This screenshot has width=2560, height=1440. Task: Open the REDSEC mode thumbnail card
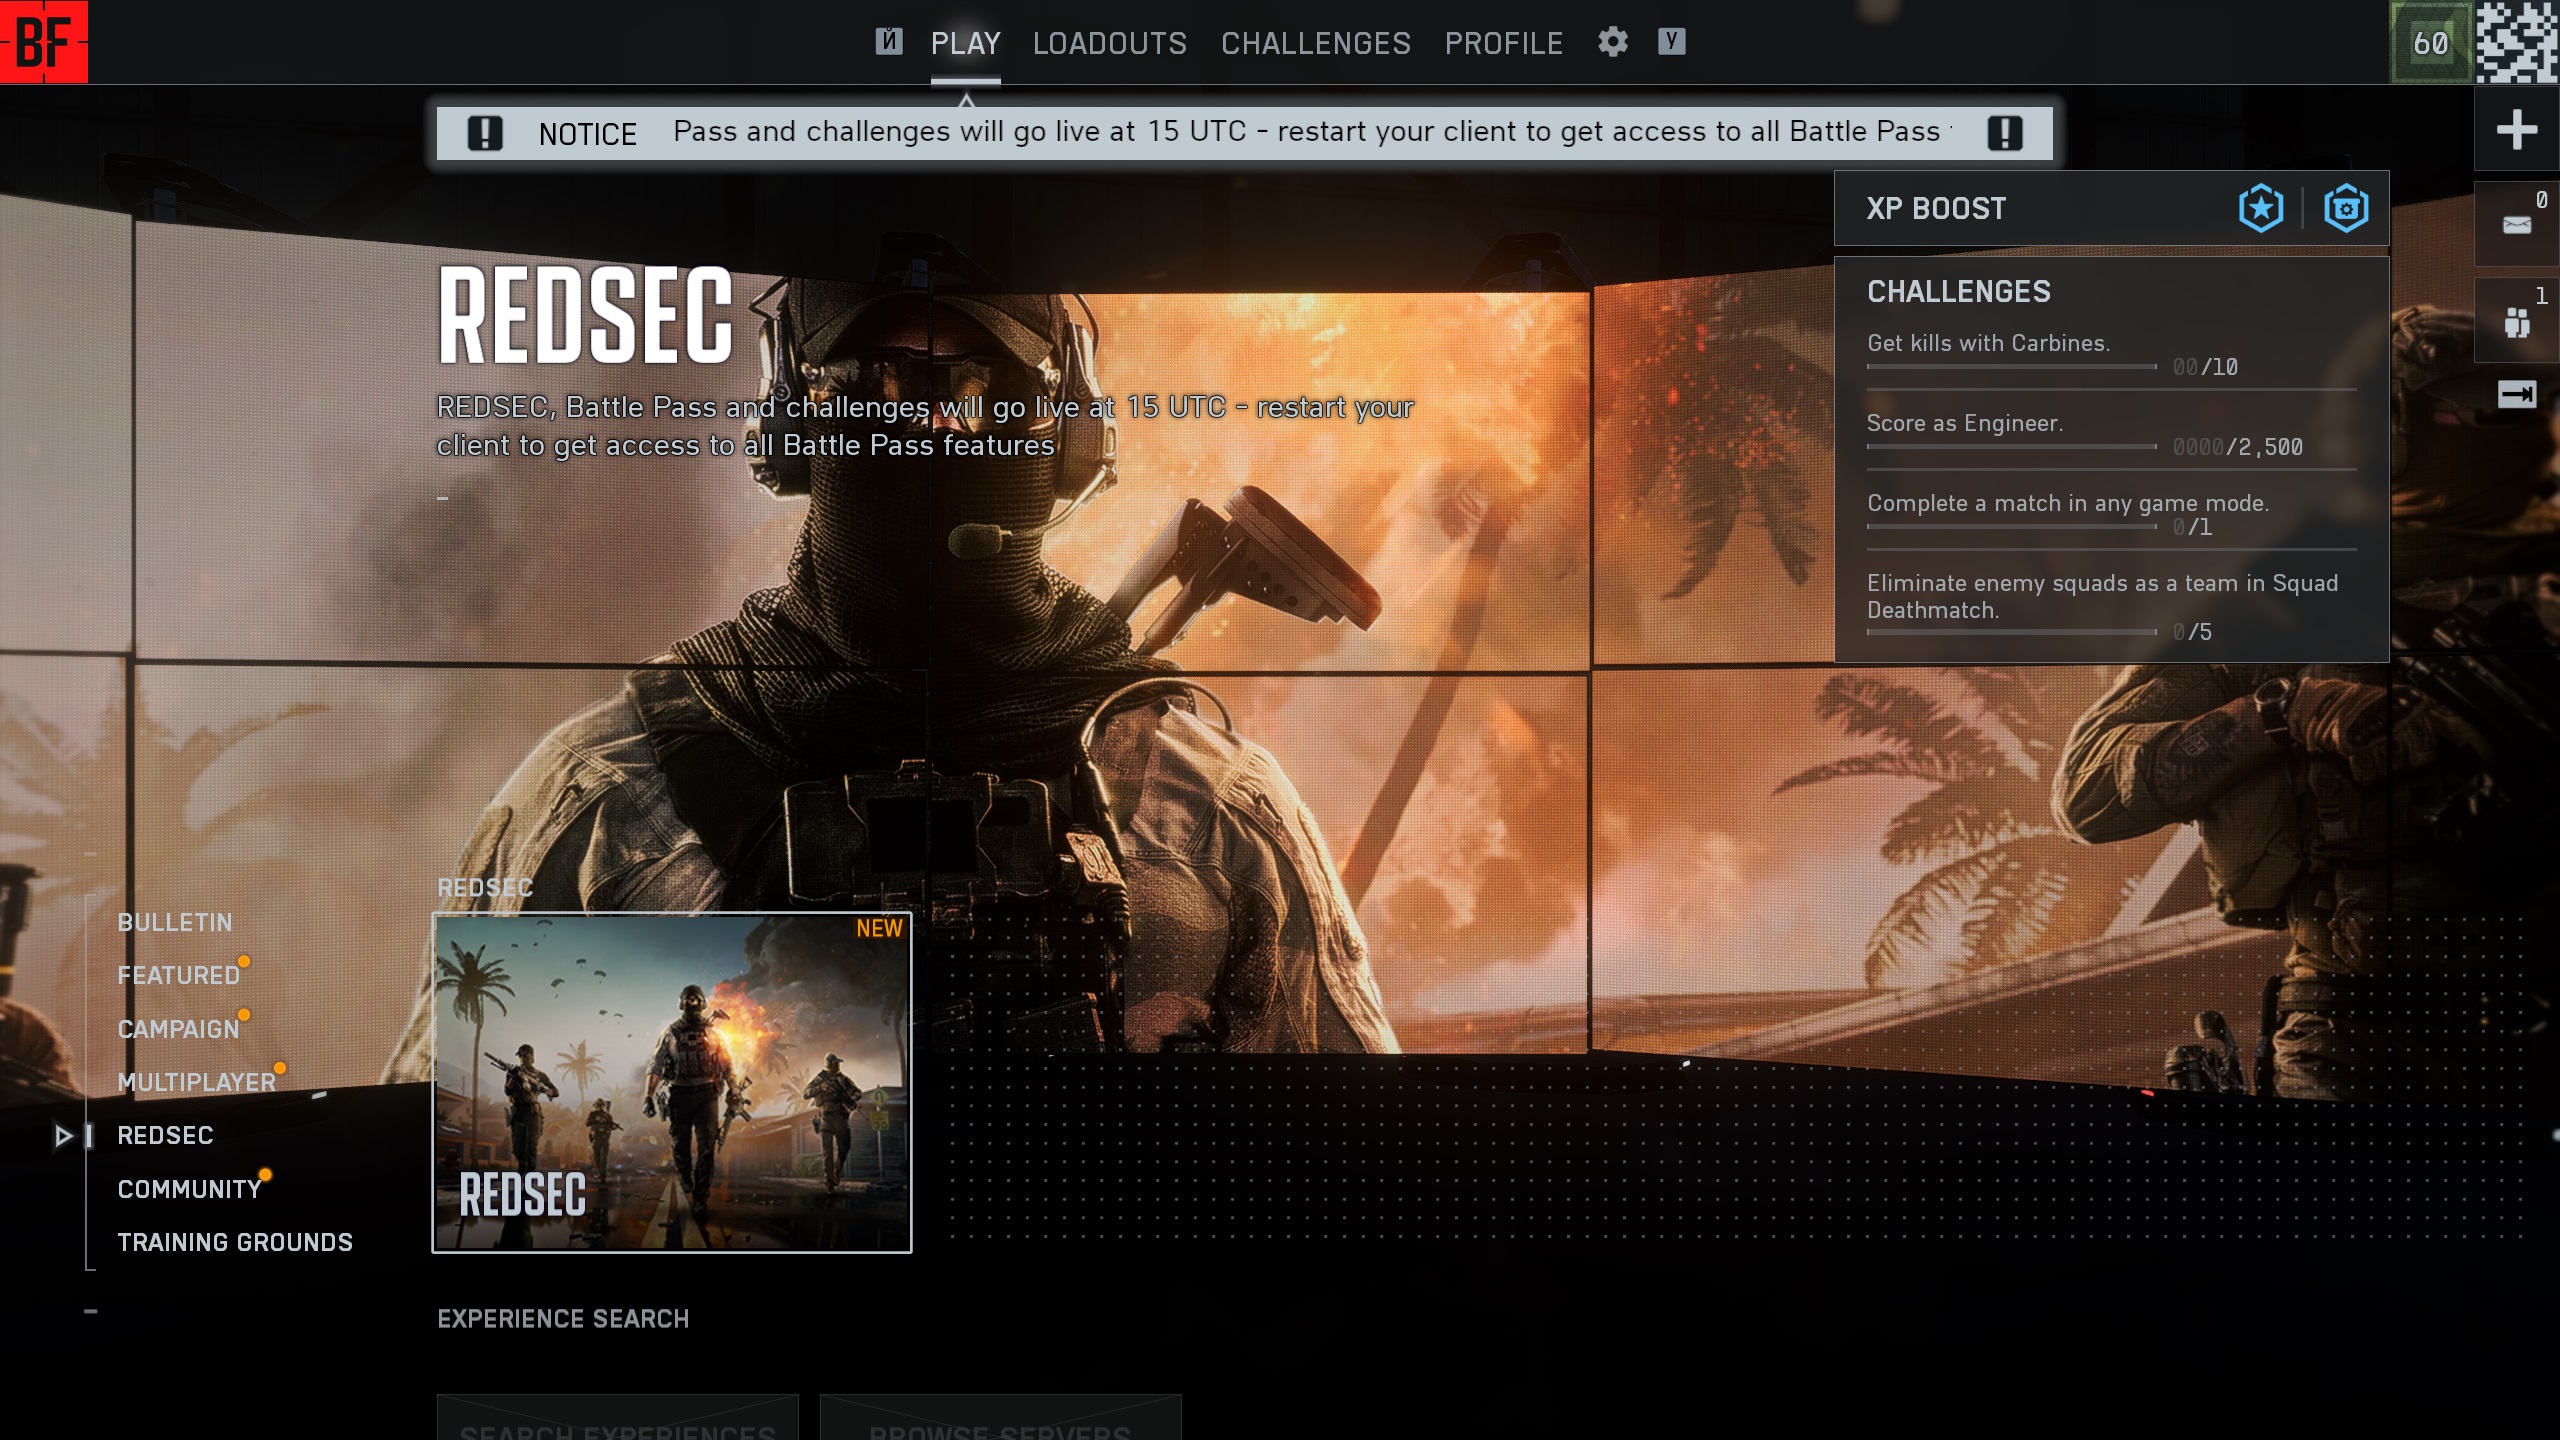coord(671,1082)
